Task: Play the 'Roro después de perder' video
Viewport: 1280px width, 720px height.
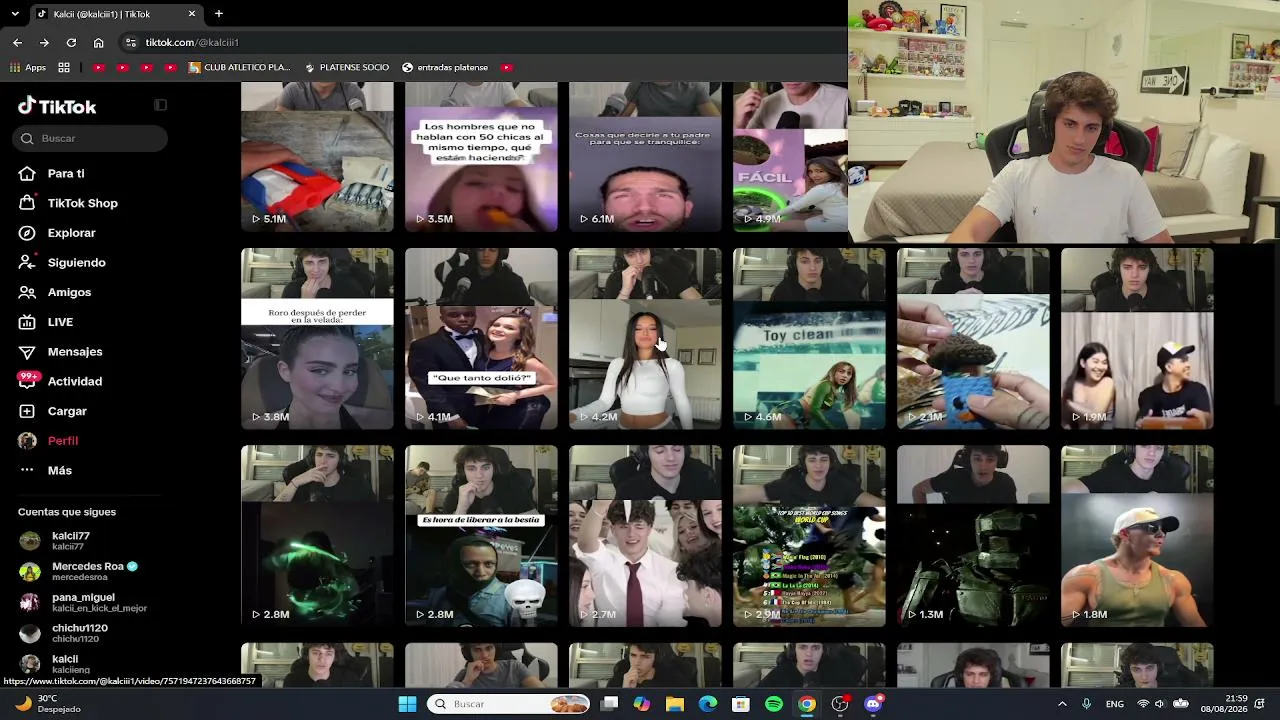Action: coord(317,339)
